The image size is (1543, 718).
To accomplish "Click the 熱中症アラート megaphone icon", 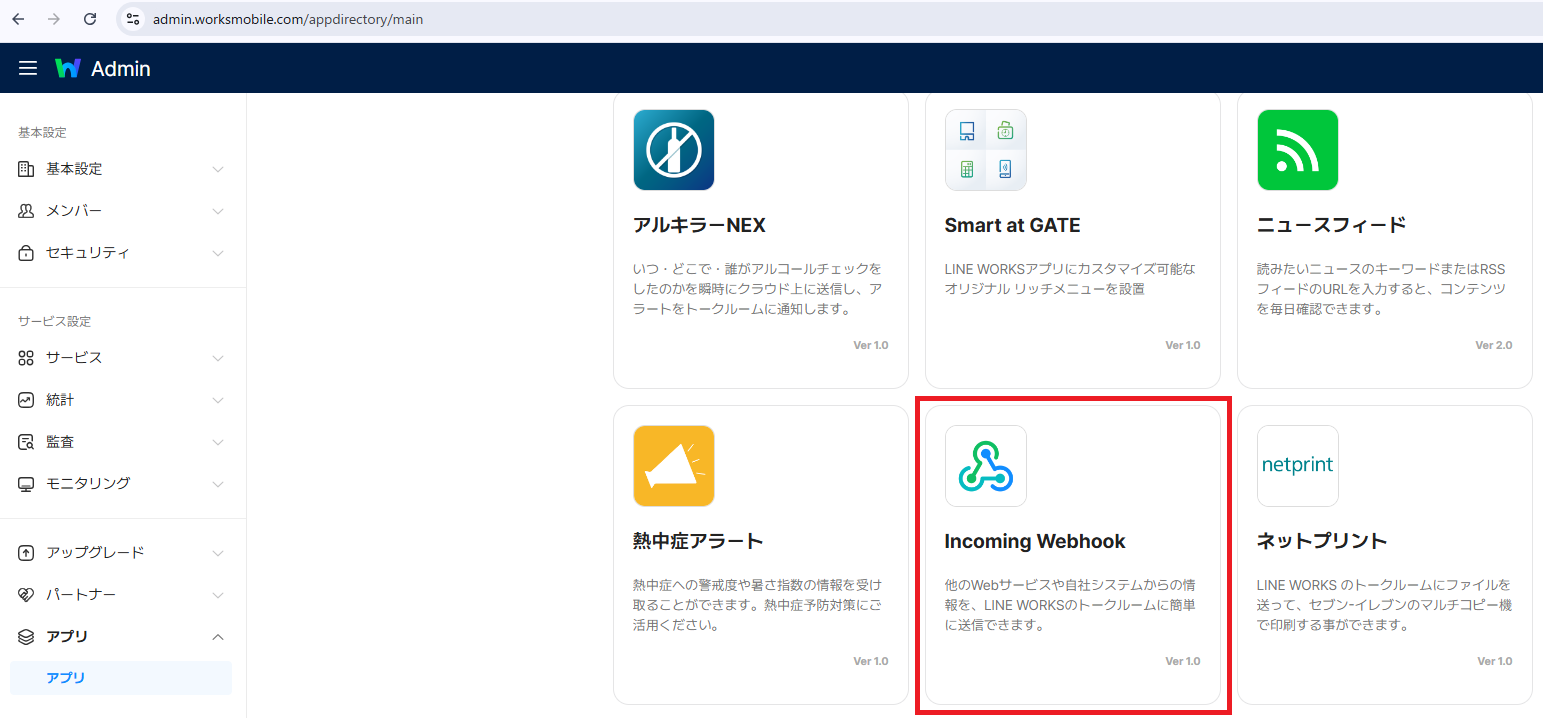I will [674, 466].
